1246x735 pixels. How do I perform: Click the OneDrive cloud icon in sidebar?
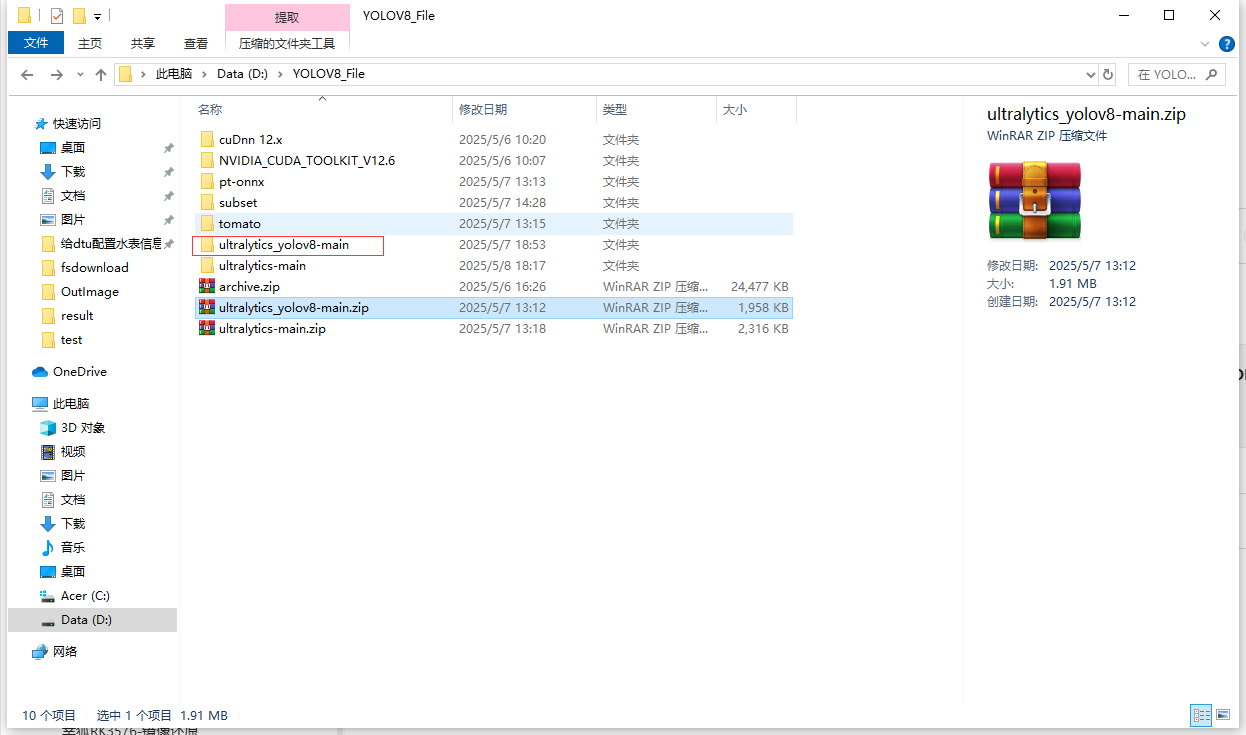tap(40, 372)
